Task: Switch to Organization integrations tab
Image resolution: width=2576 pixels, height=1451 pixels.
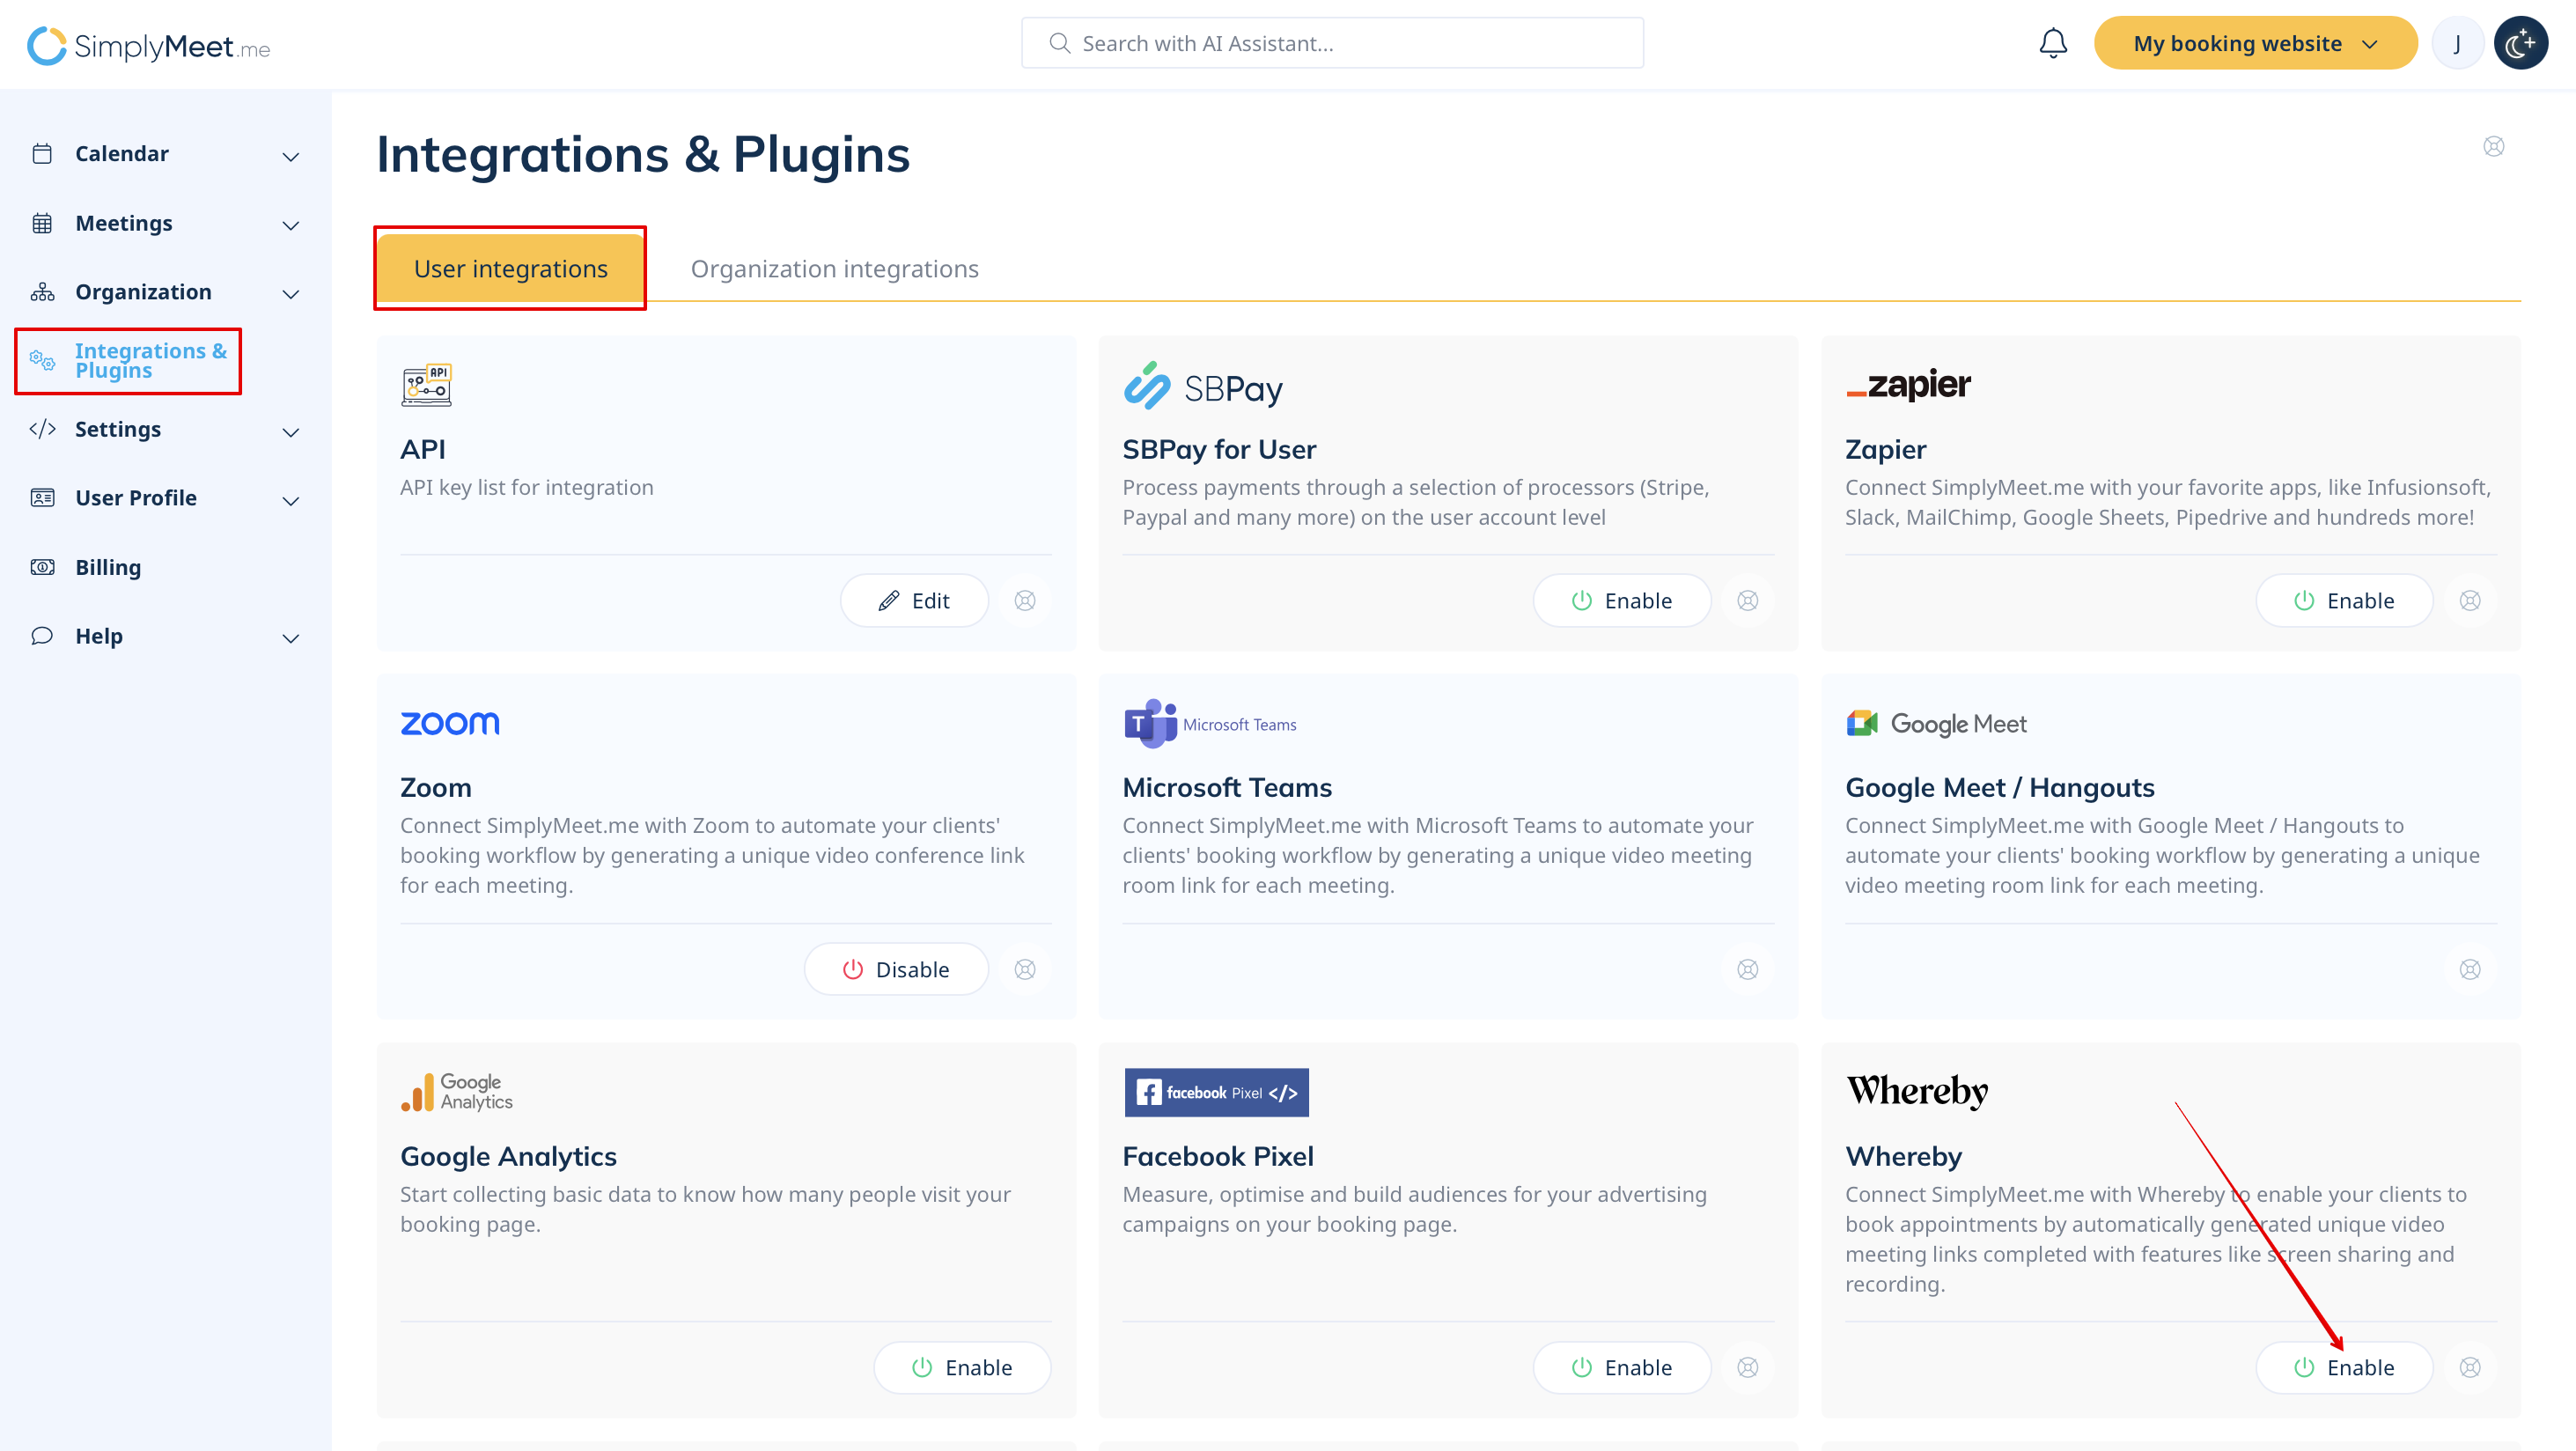Action: (834, 268)
